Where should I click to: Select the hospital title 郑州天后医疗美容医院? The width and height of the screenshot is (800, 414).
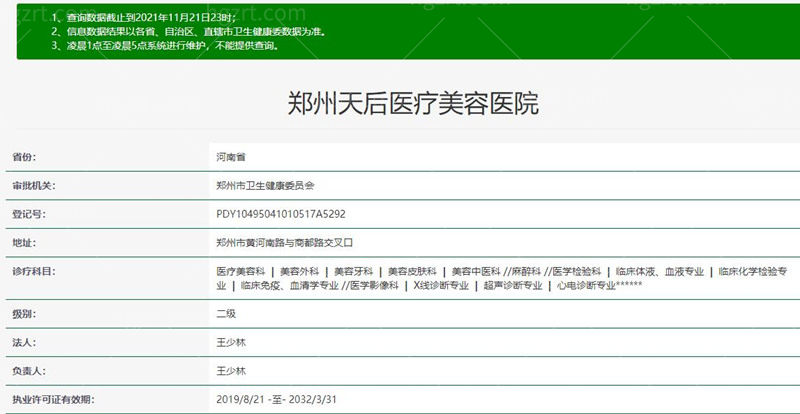[413, 104]
